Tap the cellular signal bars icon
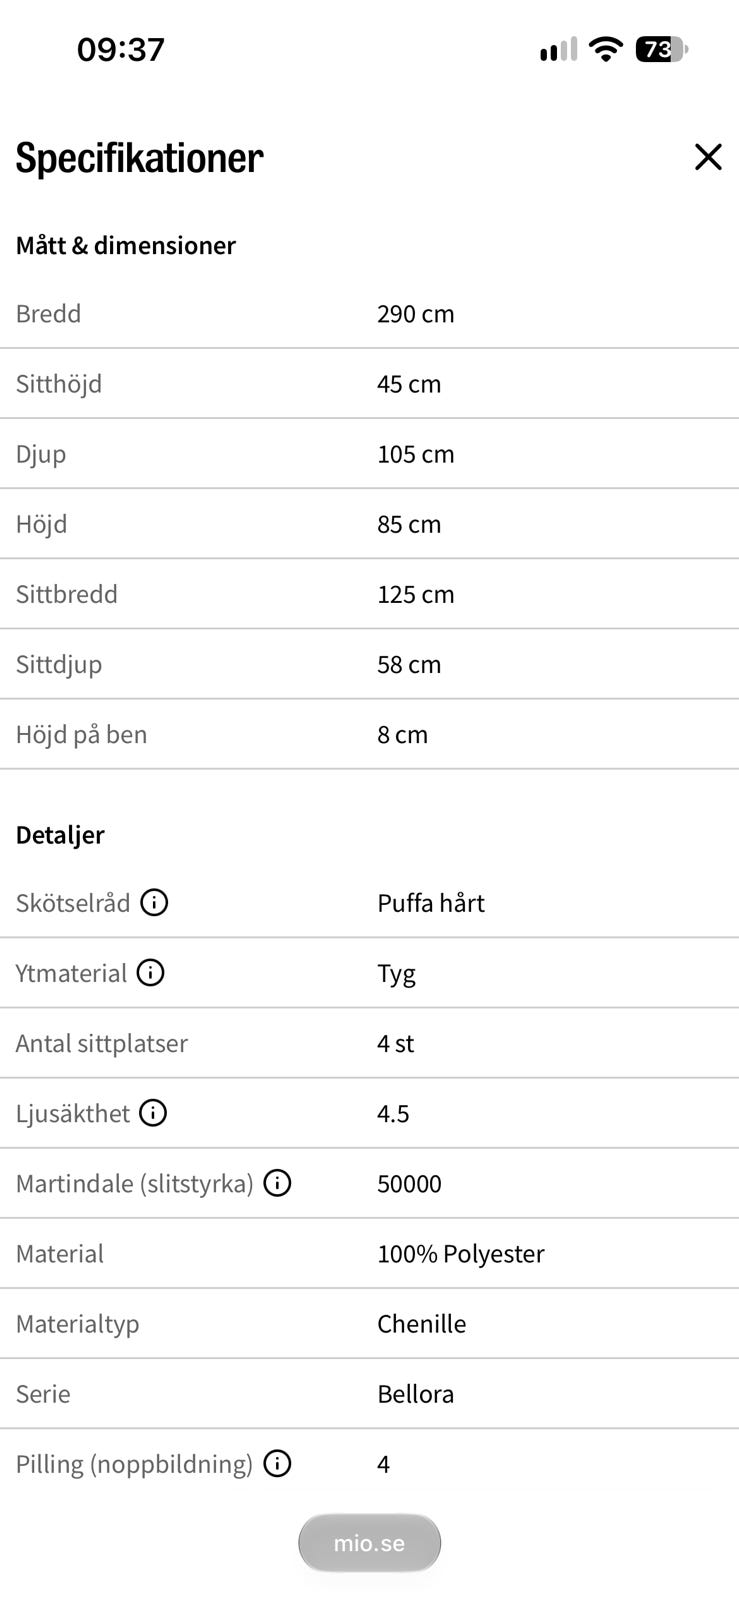Screen dimensions: 739x1600 (558, 49)
